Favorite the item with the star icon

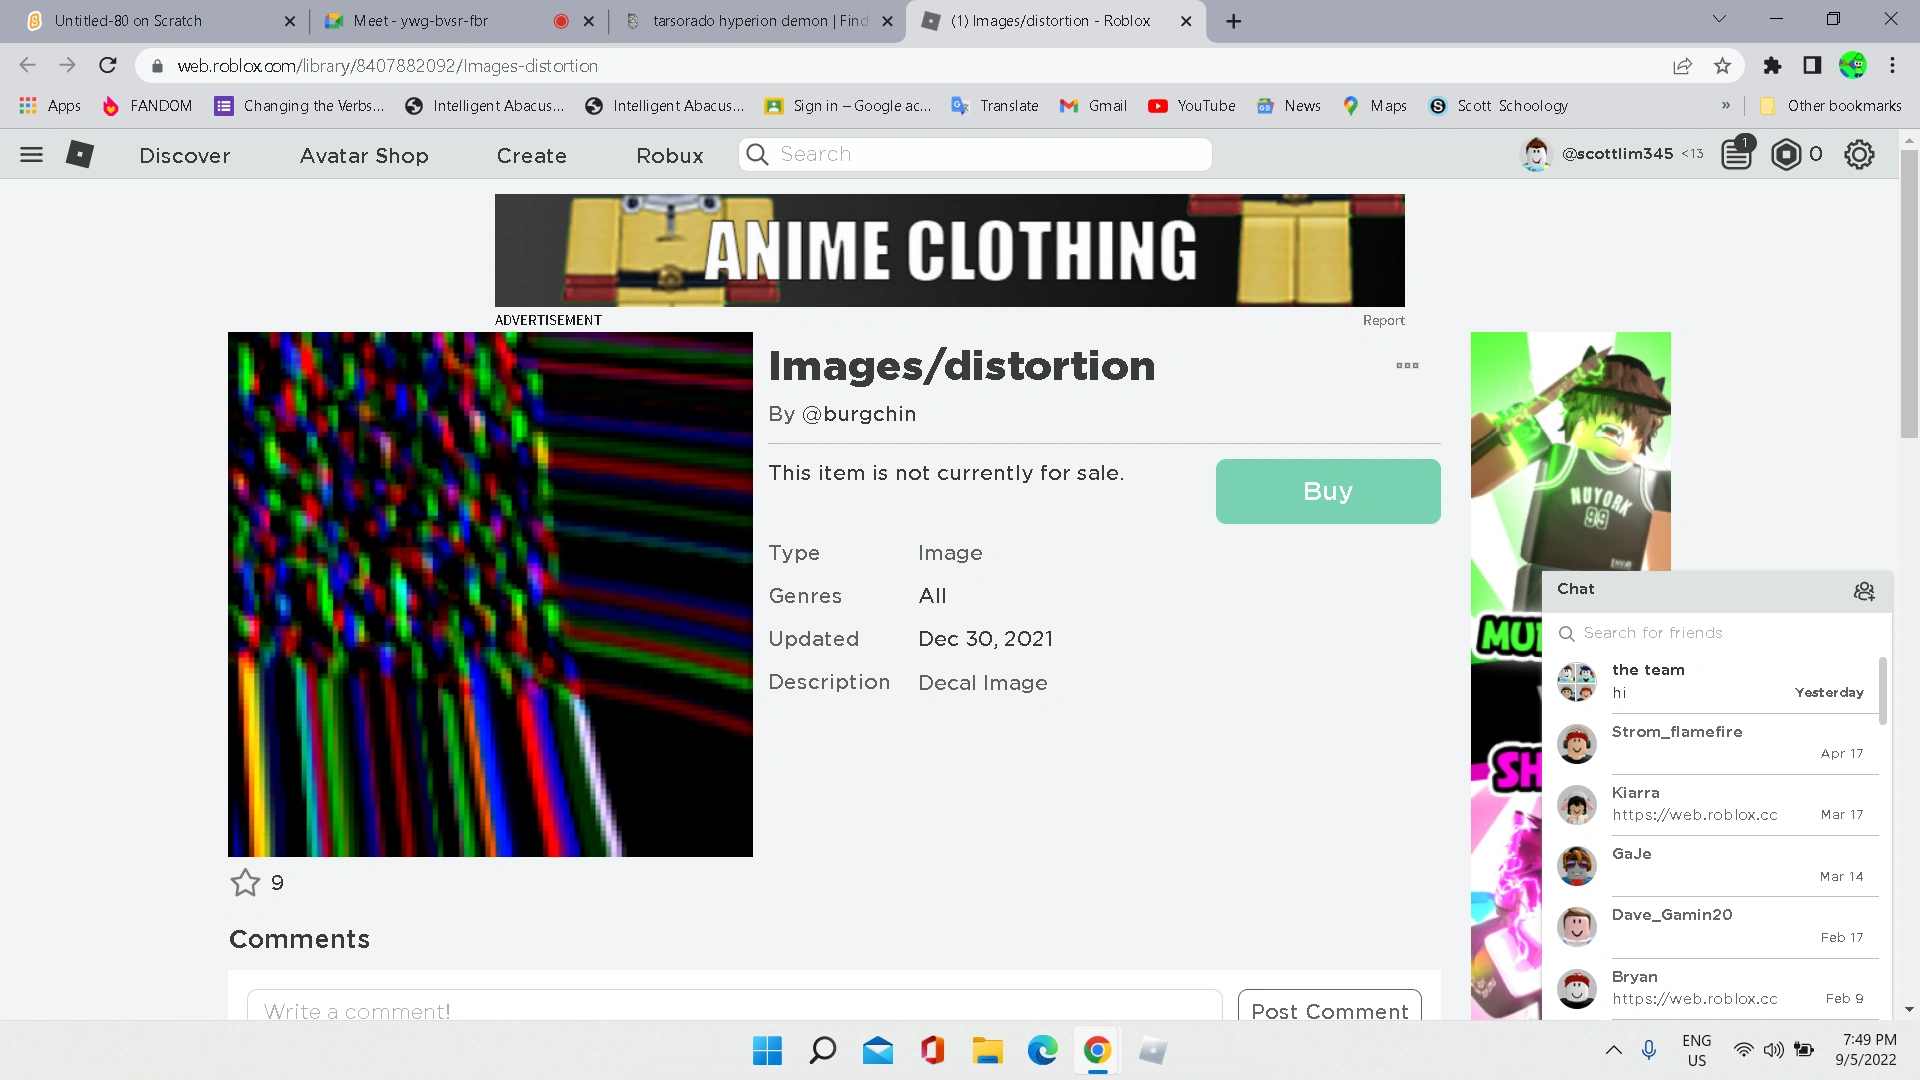(245, 882)
